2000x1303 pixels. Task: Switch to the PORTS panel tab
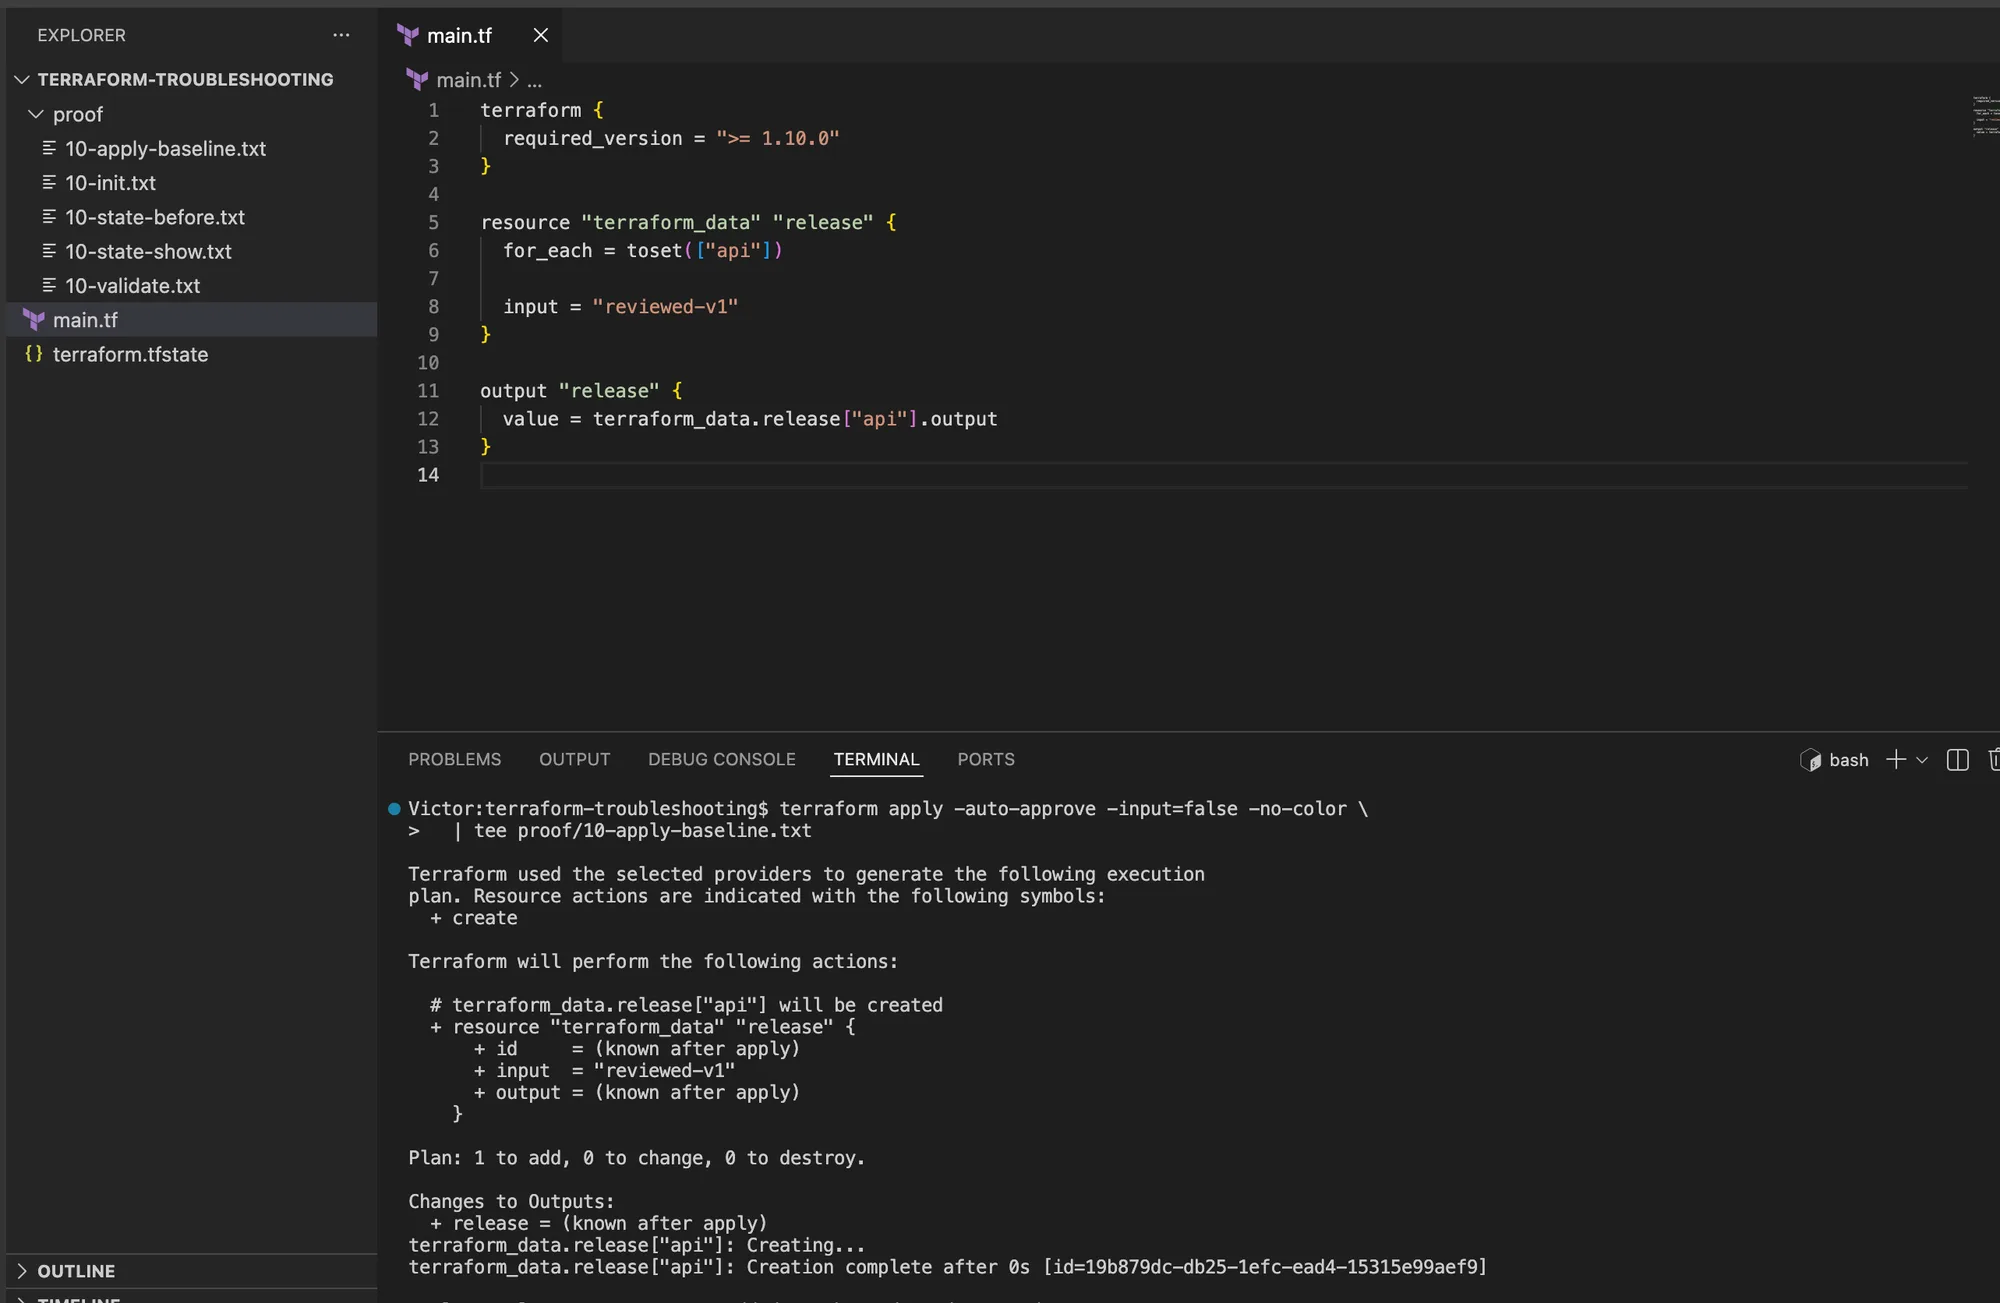click(x=986, y=760)
